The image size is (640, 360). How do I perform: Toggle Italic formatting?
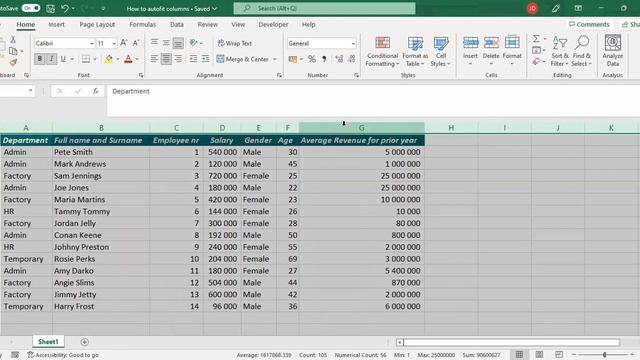(51, 59)
